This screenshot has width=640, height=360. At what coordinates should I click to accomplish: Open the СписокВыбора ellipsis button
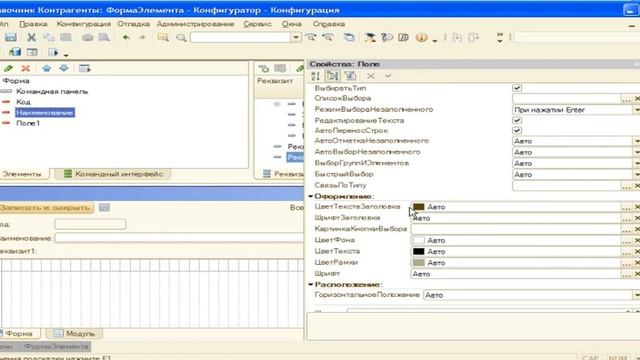tap(626, 99)
